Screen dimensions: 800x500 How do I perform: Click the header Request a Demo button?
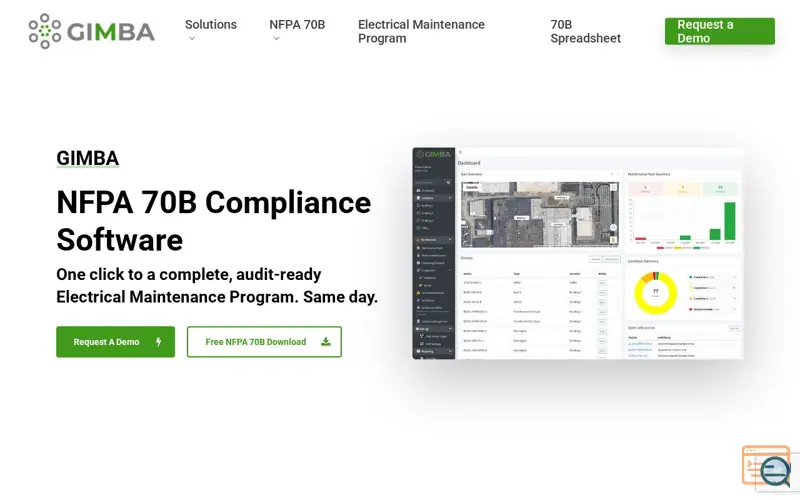[x=719, y=31]
